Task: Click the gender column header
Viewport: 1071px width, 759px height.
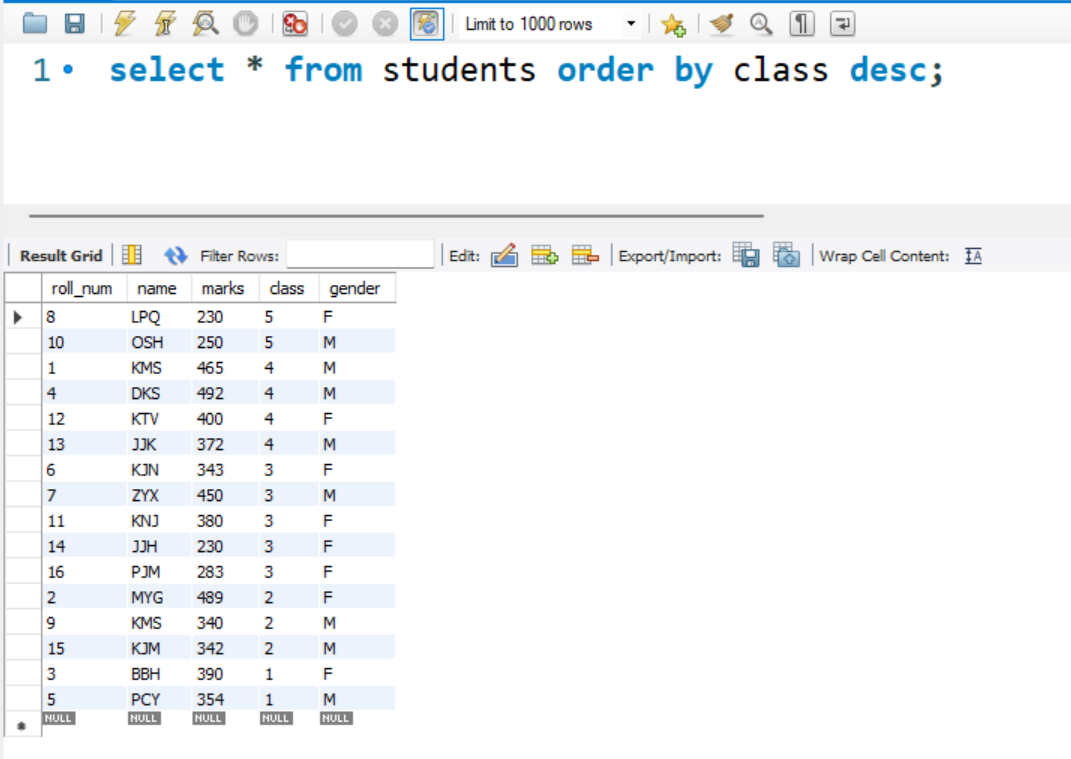Action: pyautogui.click(x=355, y=288)
